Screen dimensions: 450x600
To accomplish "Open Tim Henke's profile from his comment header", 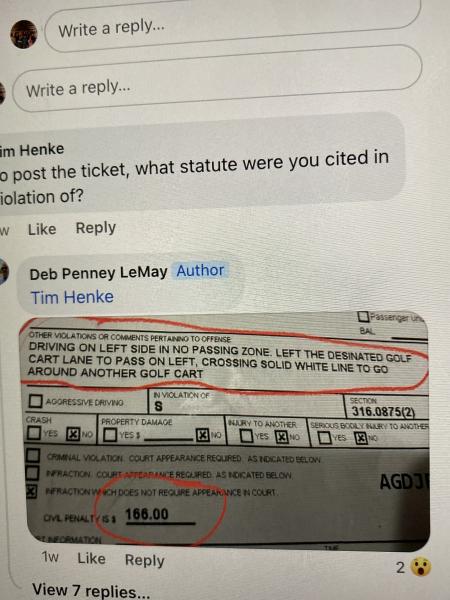I will 32,149.
